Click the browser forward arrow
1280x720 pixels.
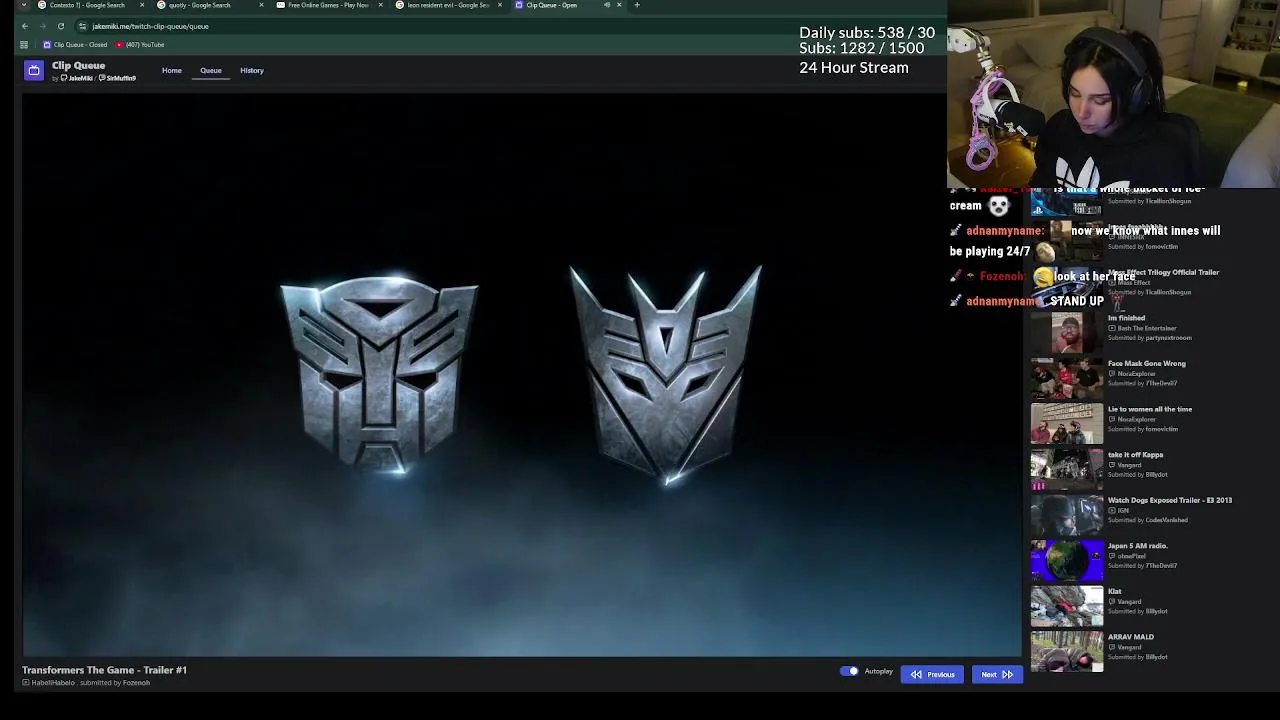coord(43,26)
